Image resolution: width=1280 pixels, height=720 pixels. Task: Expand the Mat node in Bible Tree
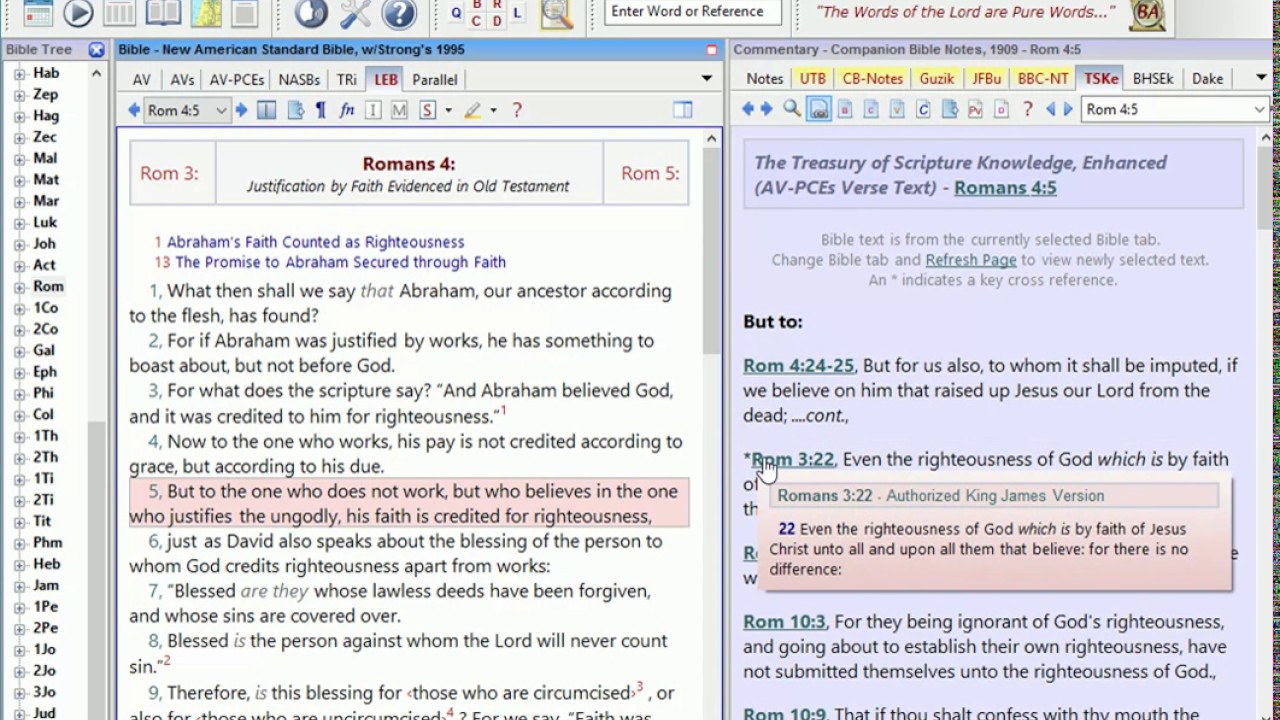tap(19, 180)
